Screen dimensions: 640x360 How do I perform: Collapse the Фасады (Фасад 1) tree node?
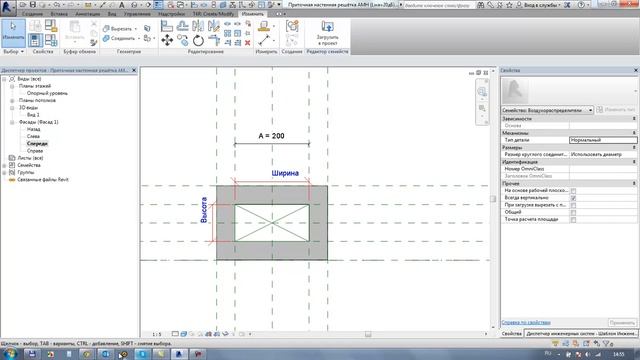tap(12, 122)
